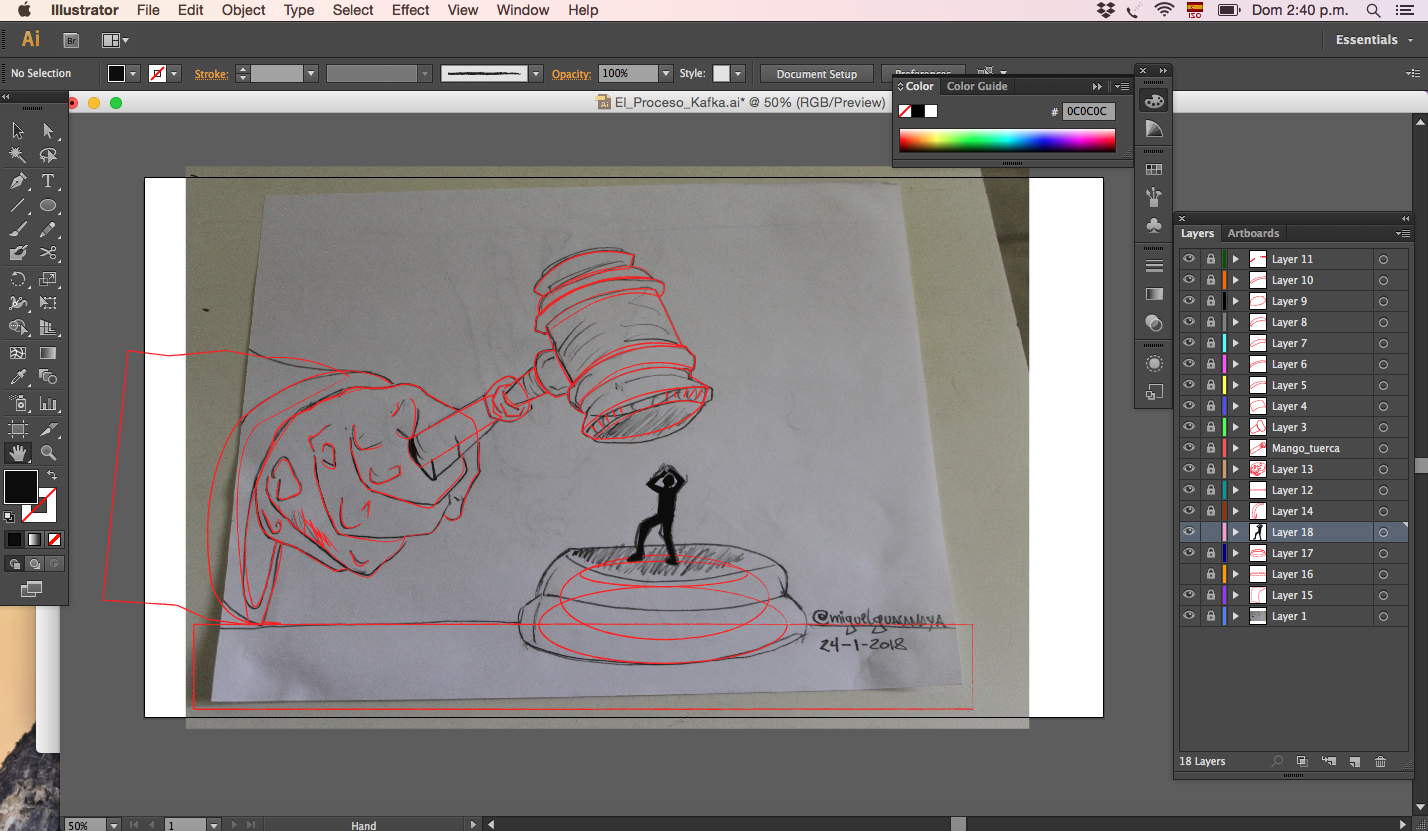Select the Scissors tool
1428x831 pixels.
click(x=48, y=253)
